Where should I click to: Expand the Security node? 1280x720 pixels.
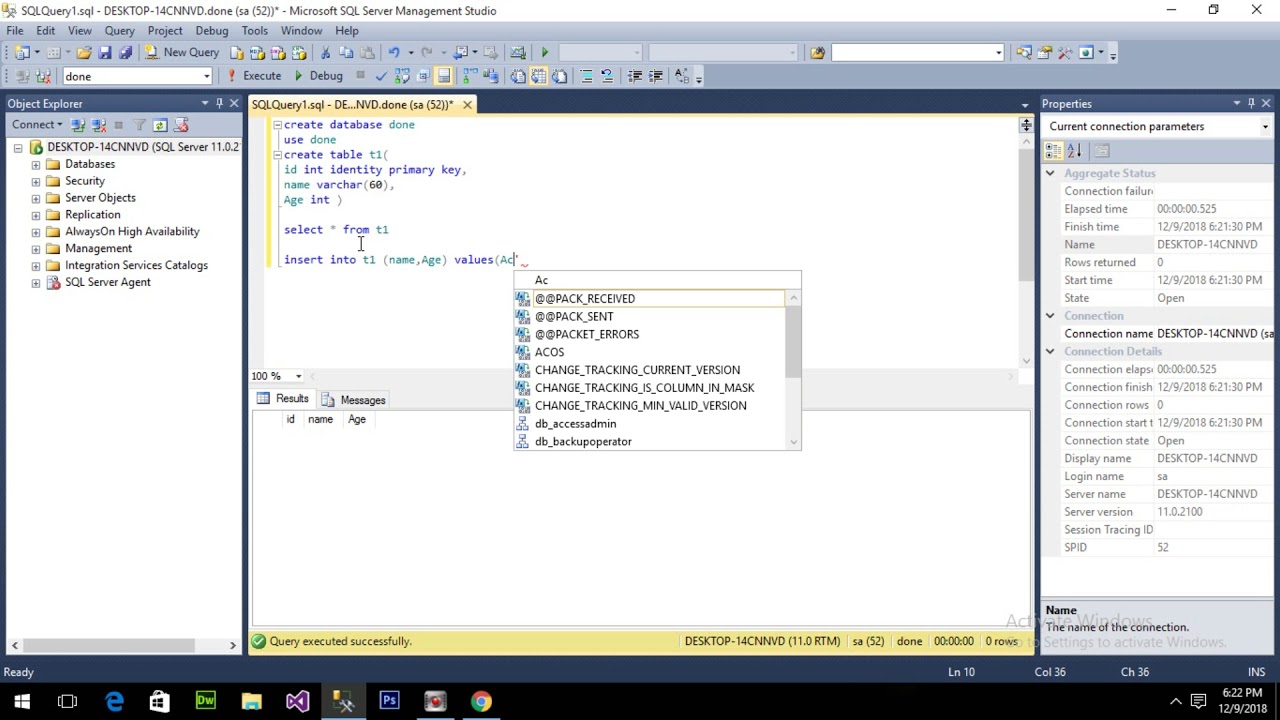(x=36, y=181)
